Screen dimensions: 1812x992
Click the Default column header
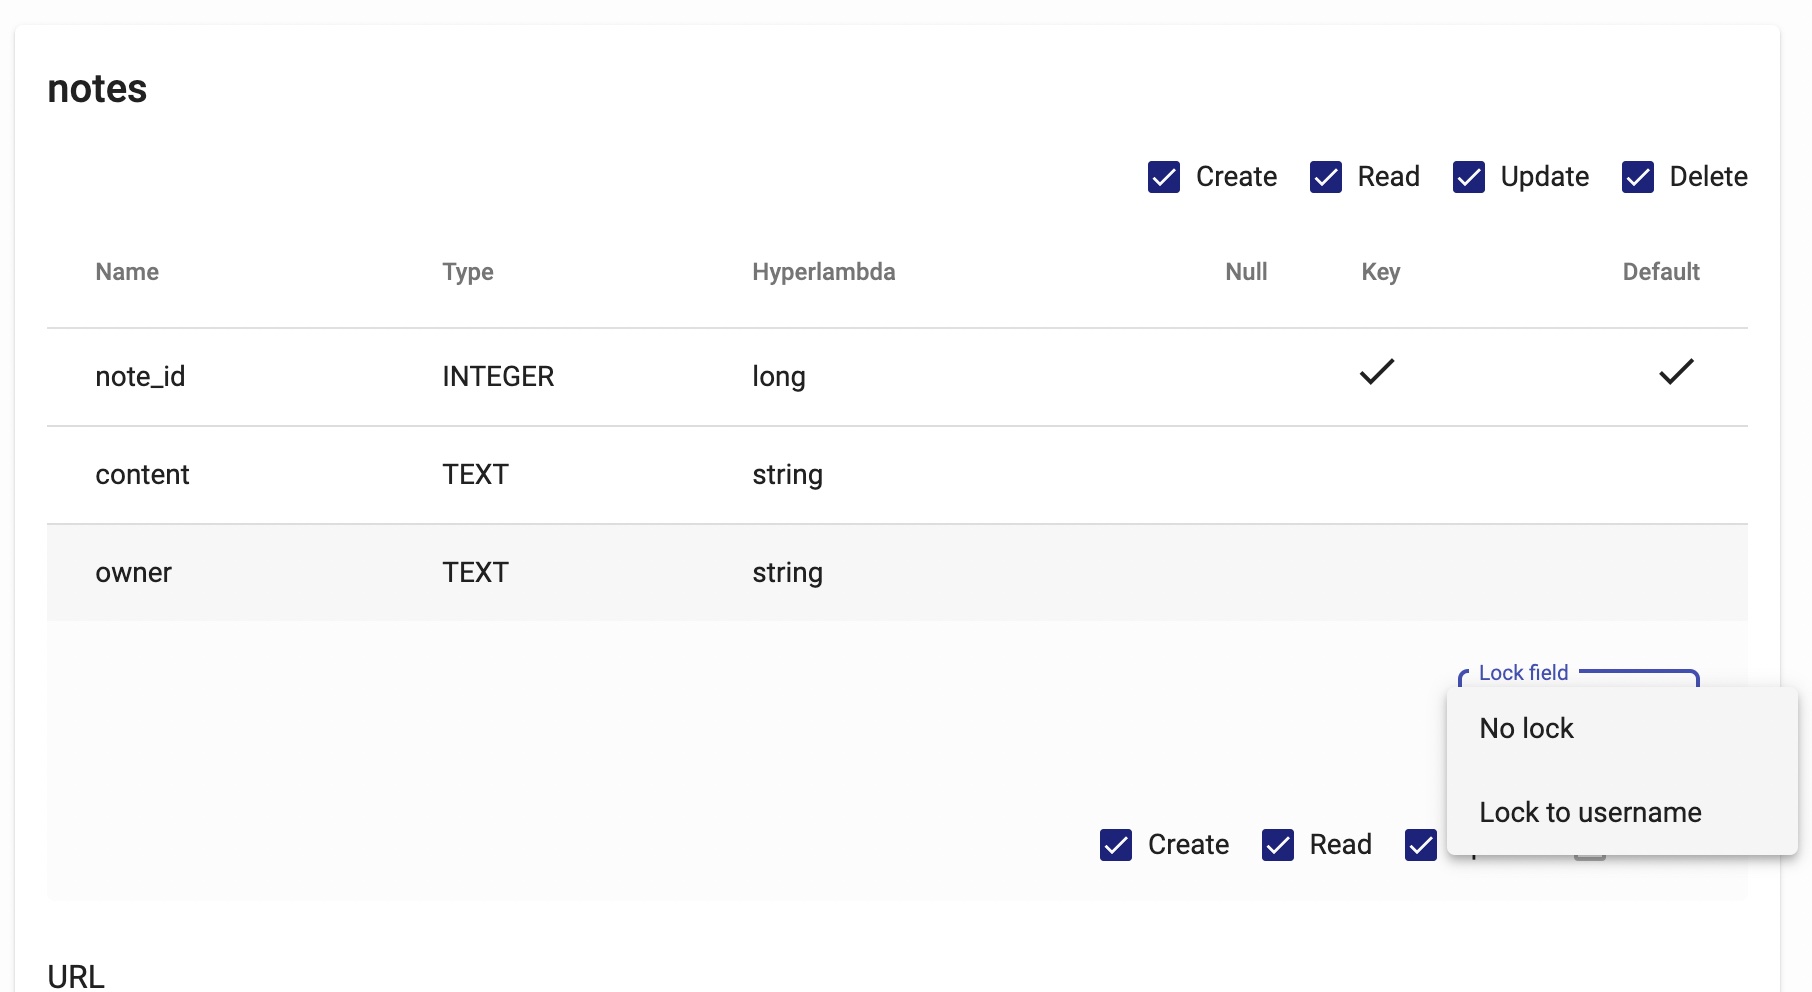point(1660,272)
